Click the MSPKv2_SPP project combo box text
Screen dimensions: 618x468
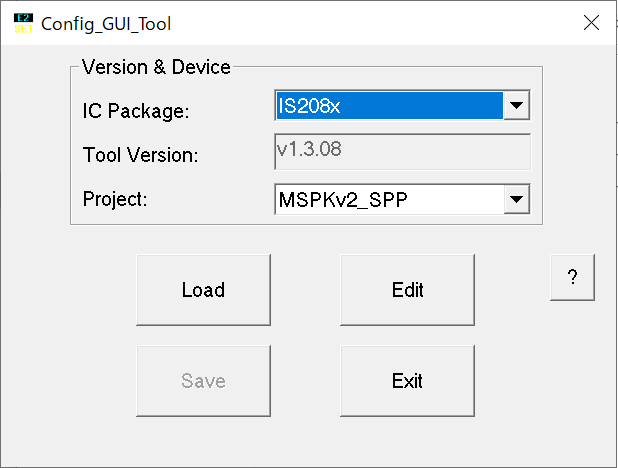(388, 199)
